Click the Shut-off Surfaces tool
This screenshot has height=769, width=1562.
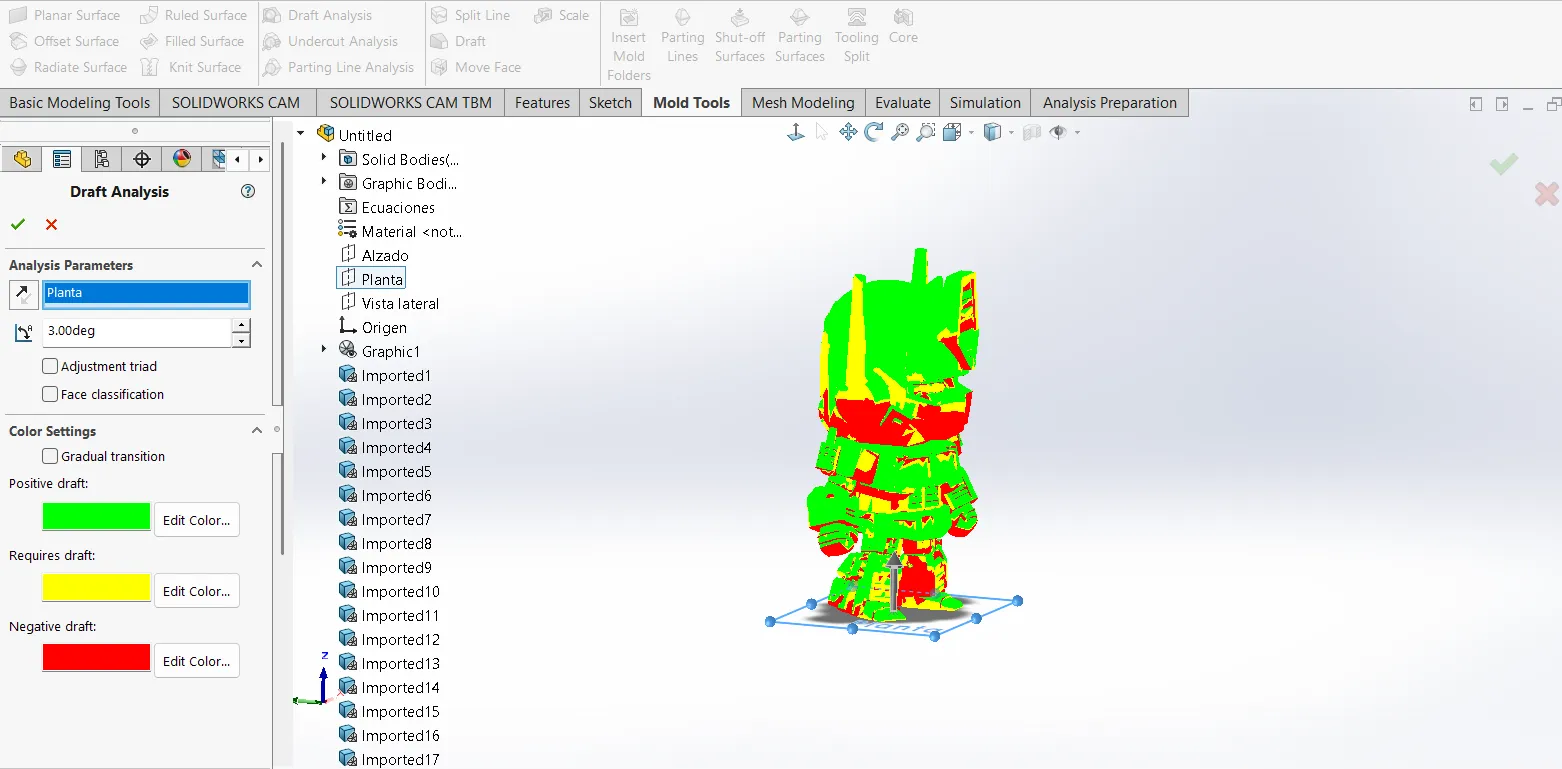coord(740,36)
